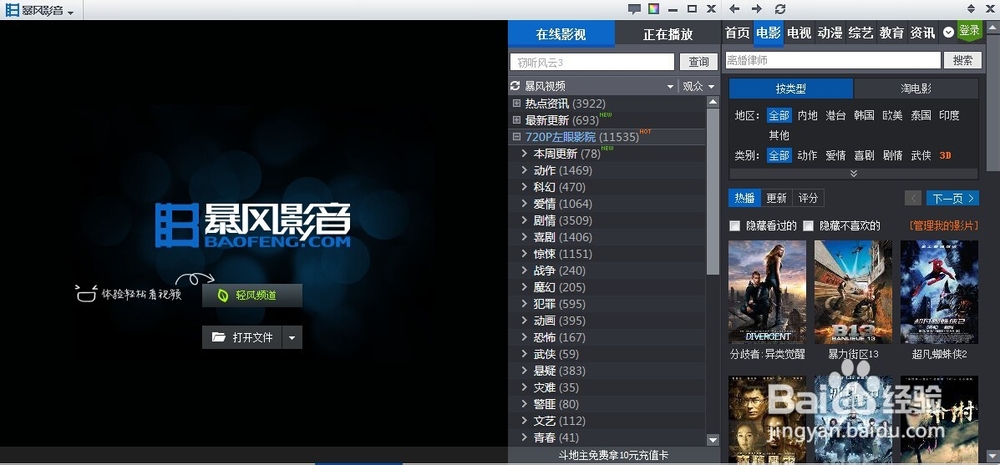Click the category list scroll down arrow
1000x465 pixels.
click(x=713, y=439)
